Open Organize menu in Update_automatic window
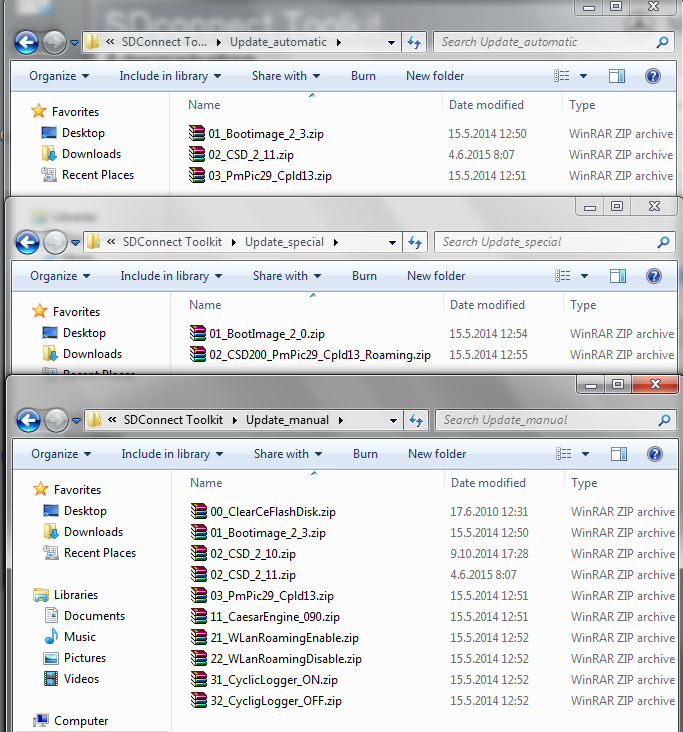The width and height of the screenshot is (683, 732). coord(59,76)
